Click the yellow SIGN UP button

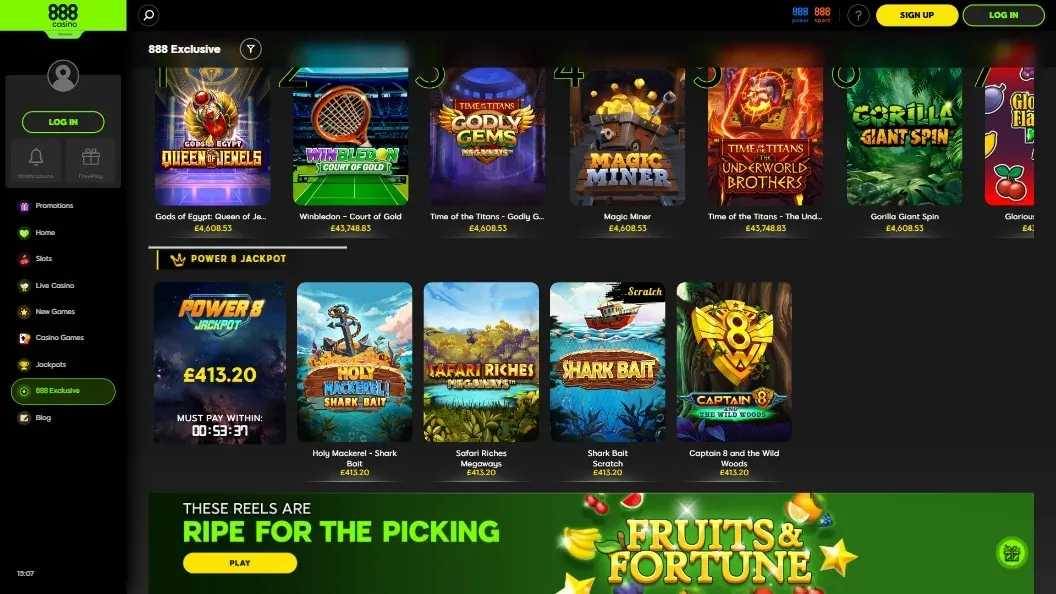[917, 15]
